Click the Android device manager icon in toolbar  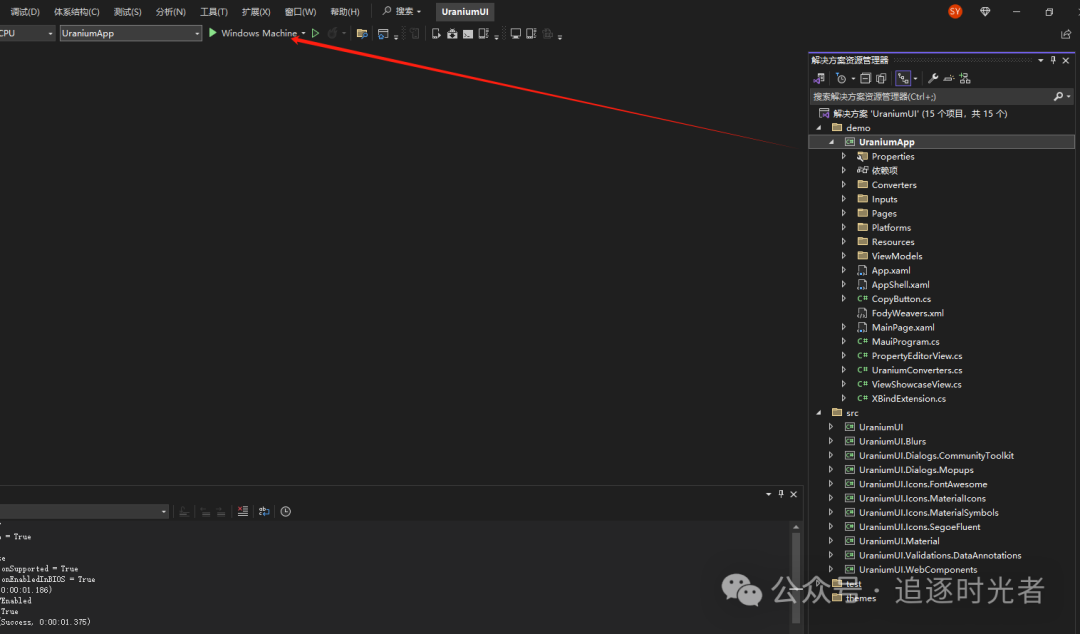pyautogui.click(x=436, y=33)
